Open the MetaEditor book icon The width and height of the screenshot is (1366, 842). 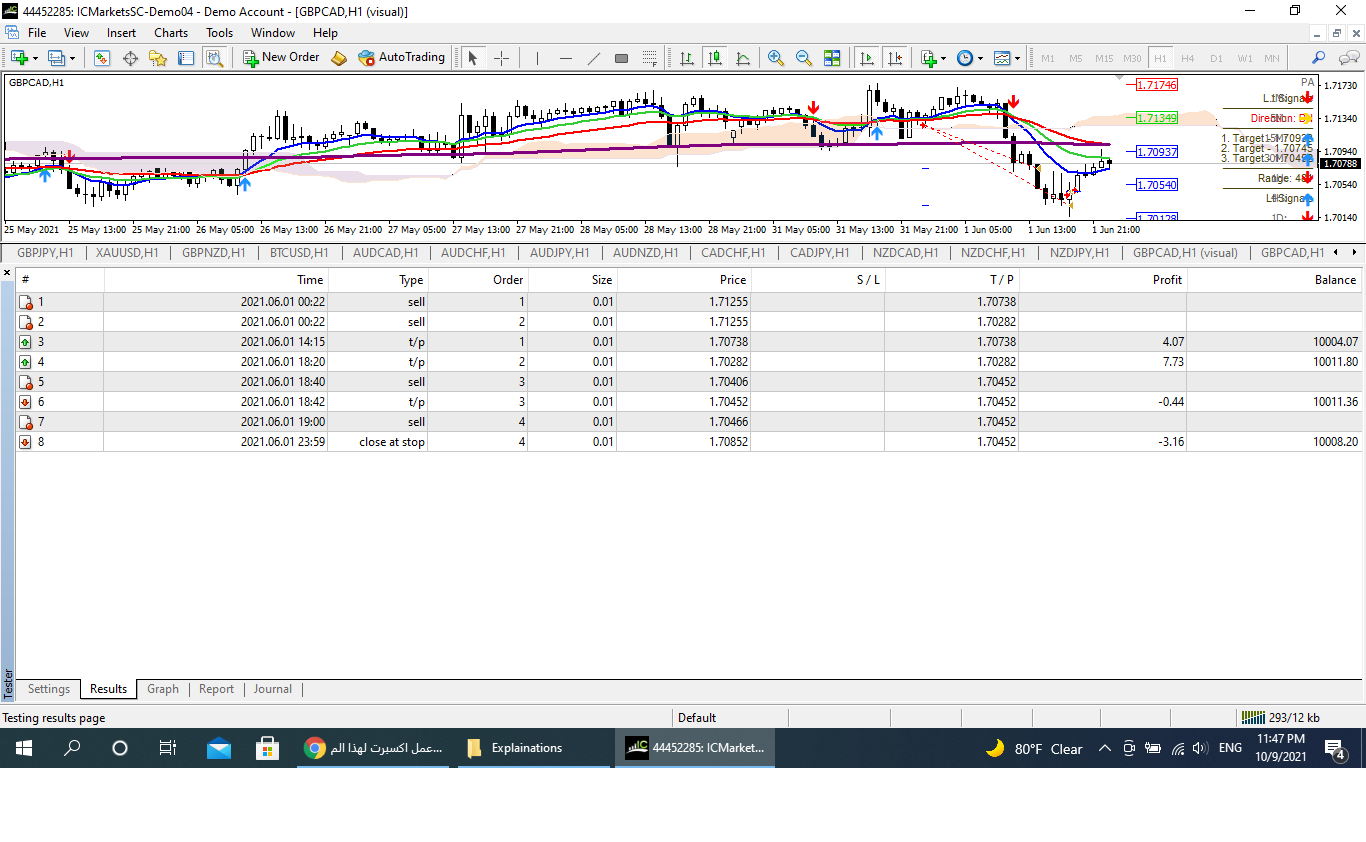[339, 58]
